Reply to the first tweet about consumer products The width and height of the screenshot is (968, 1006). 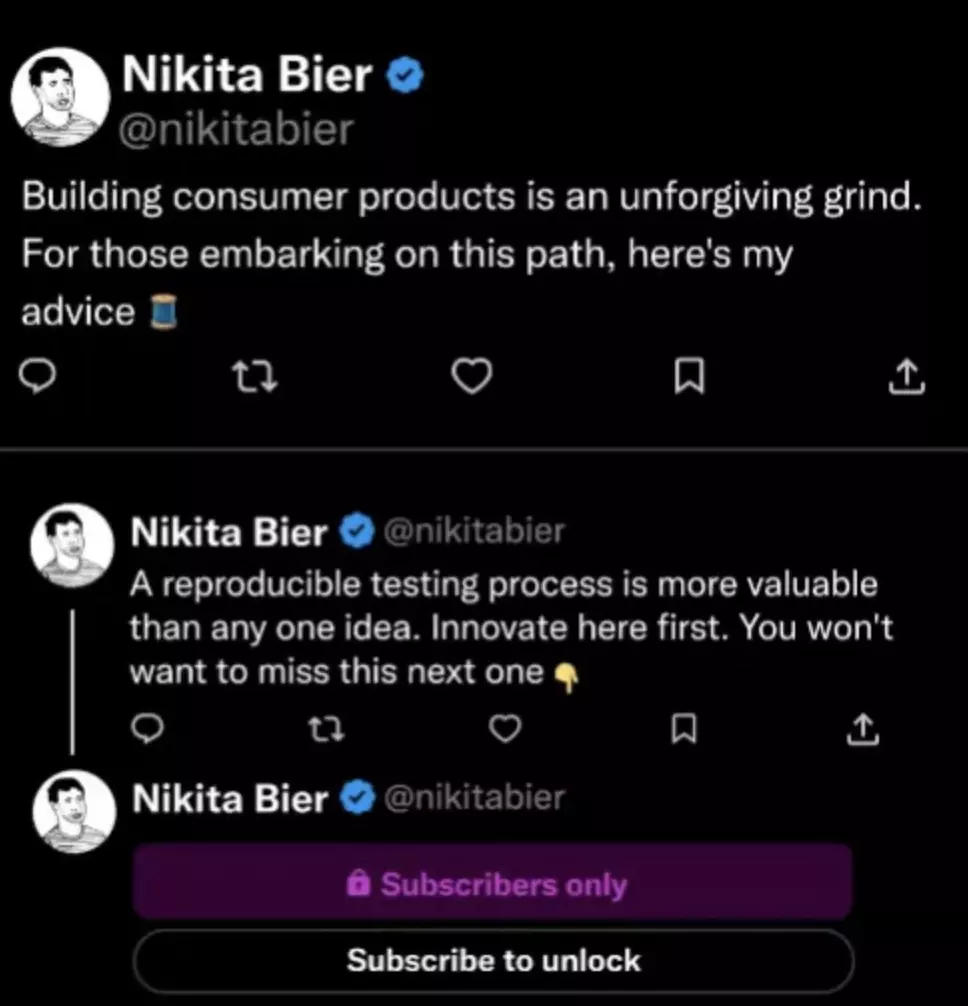click(x=38, y=375)
